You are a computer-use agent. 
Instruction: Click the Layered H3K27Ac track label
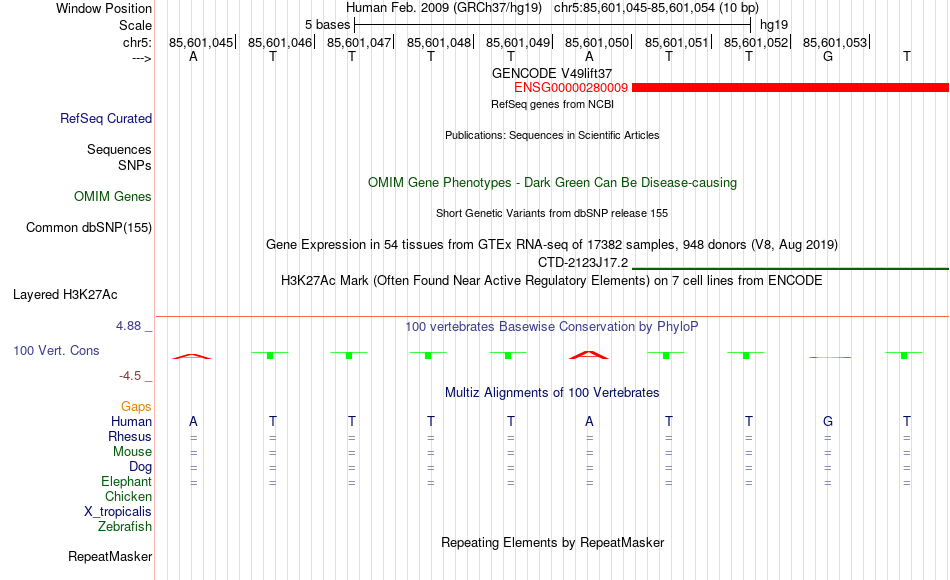click(x=65, y=295)
